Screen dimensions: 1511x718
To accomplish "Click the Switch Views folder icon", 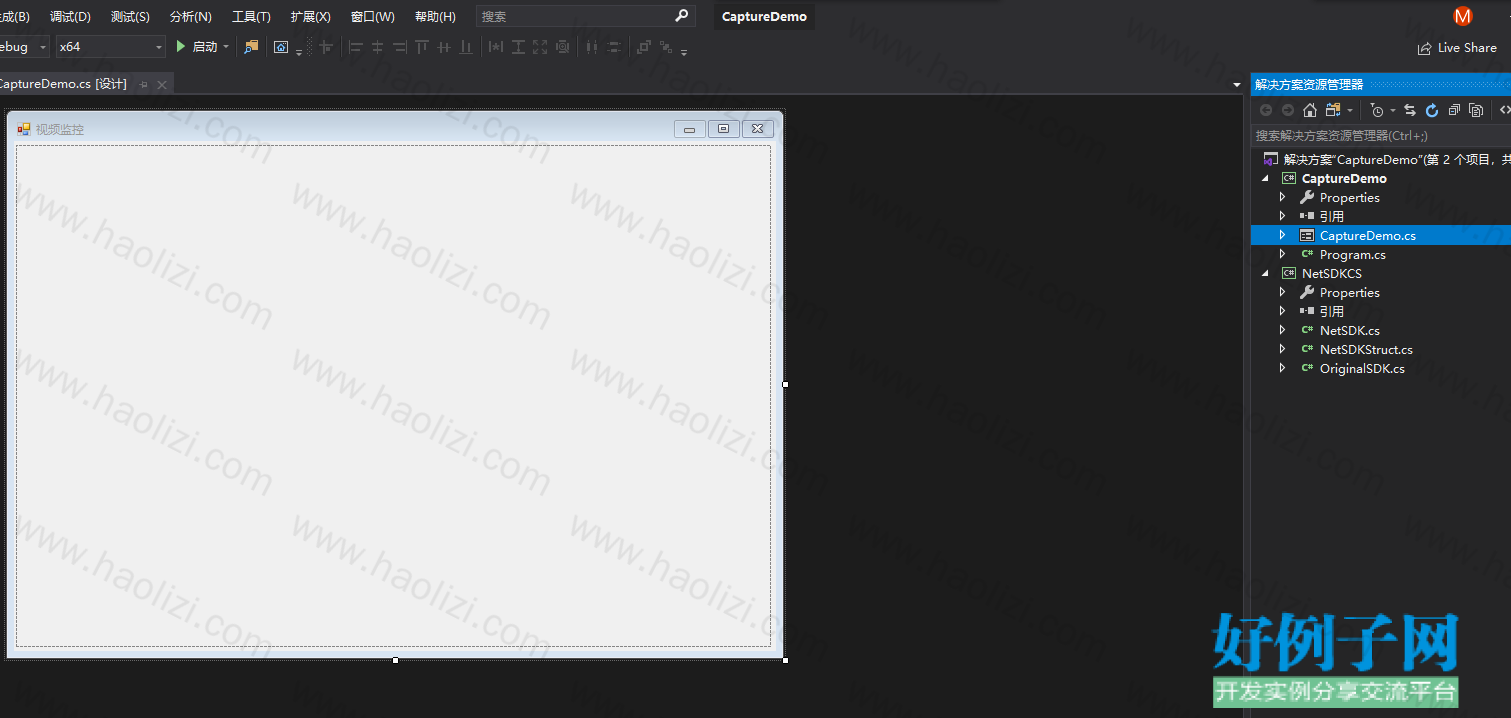I will pos(1333,110).
